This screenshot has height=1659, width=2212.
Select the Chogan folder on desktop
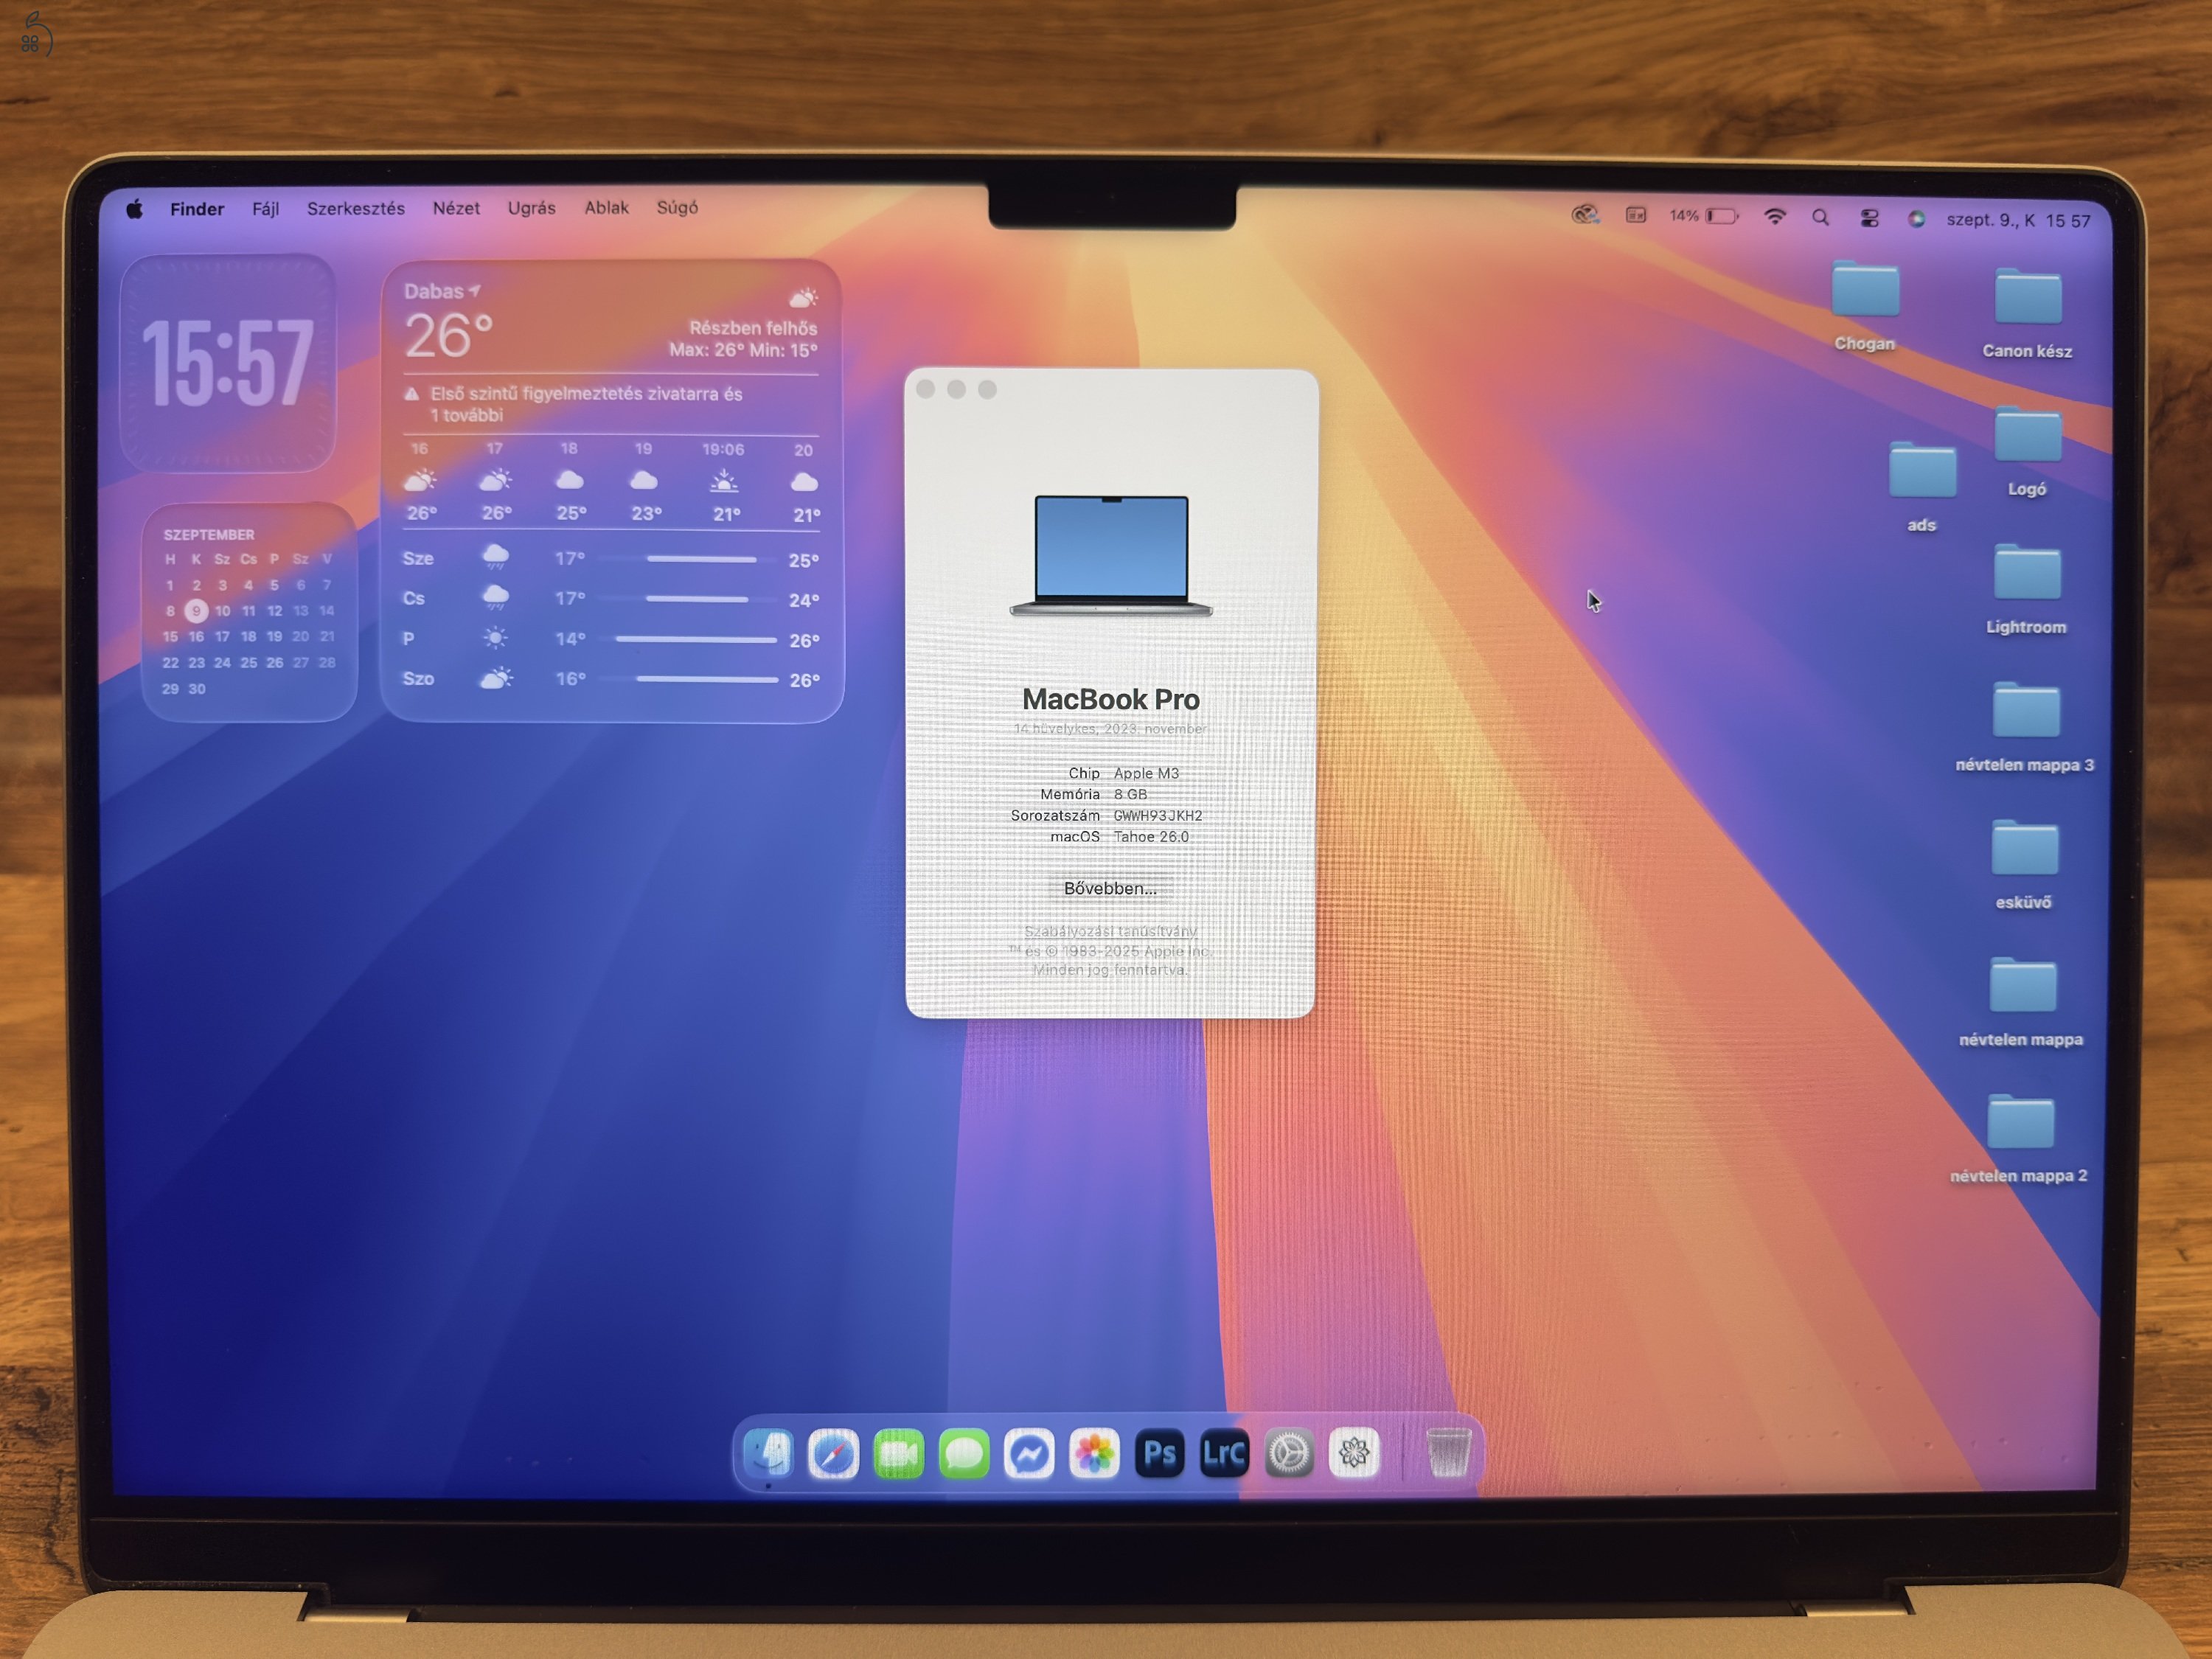click(x=1865, y=290)
